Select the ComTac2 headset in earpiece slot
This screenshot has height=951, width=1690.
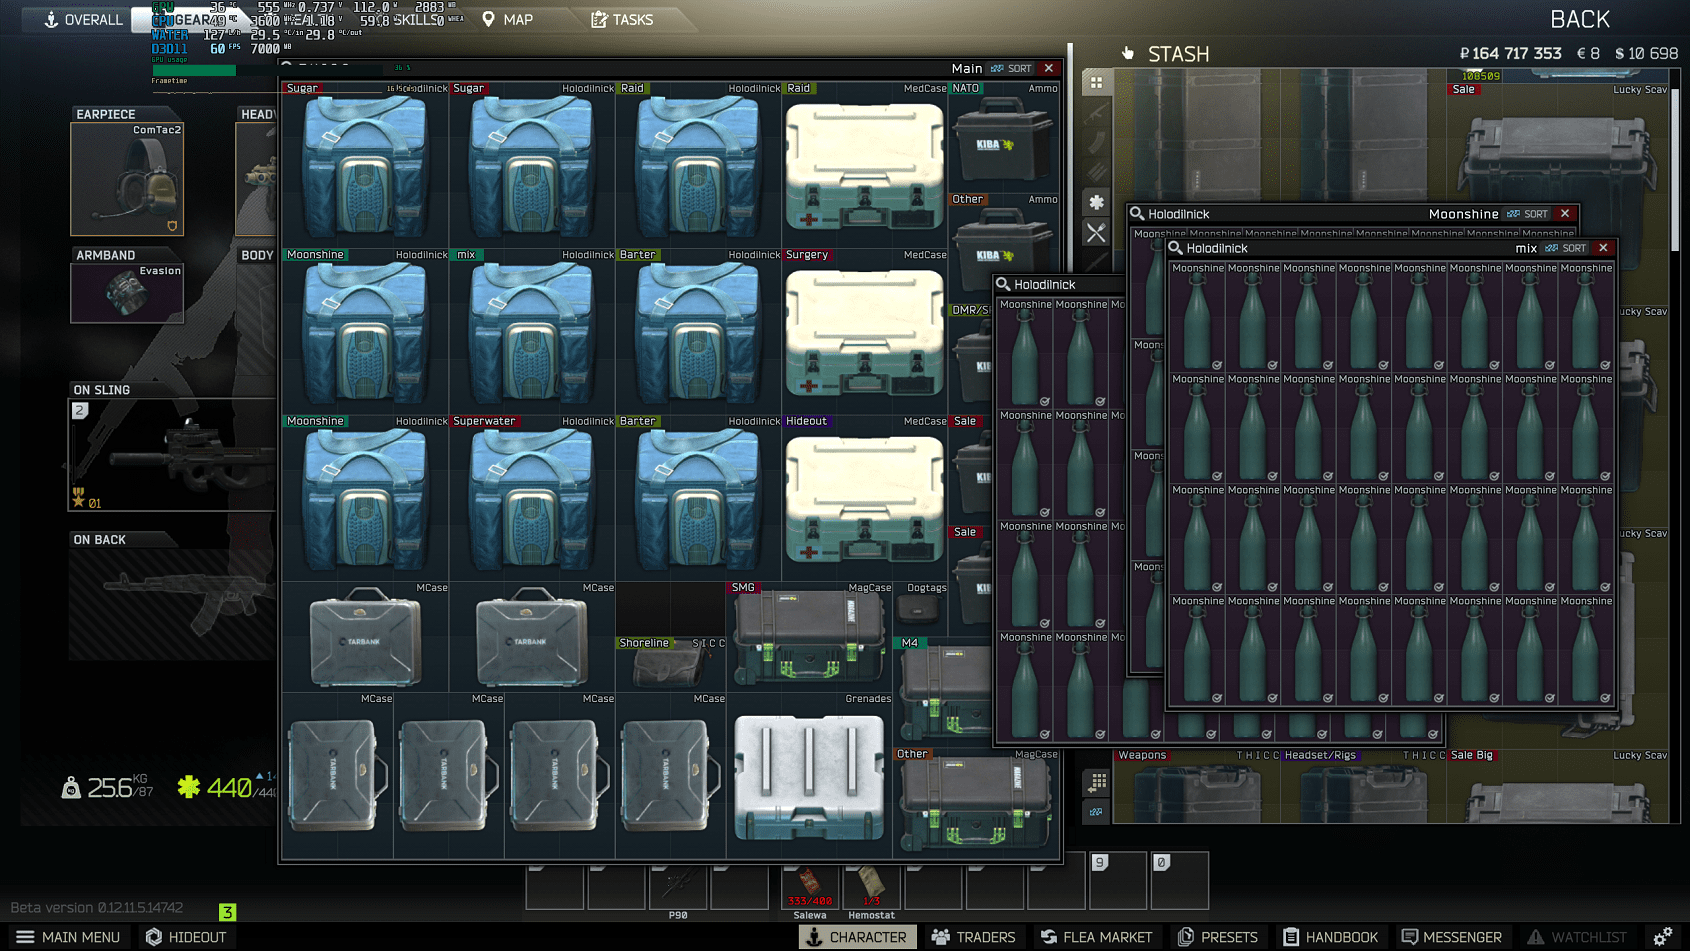point(127,179)
